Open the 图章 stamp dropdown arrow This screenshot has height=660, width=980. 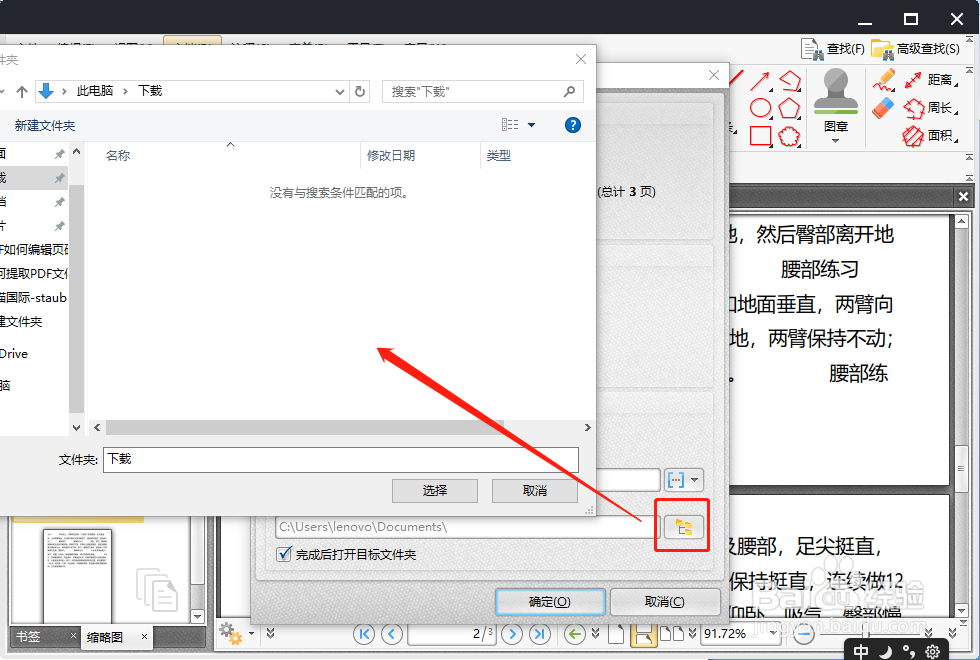pyautogui.click(x=836, y=141)
